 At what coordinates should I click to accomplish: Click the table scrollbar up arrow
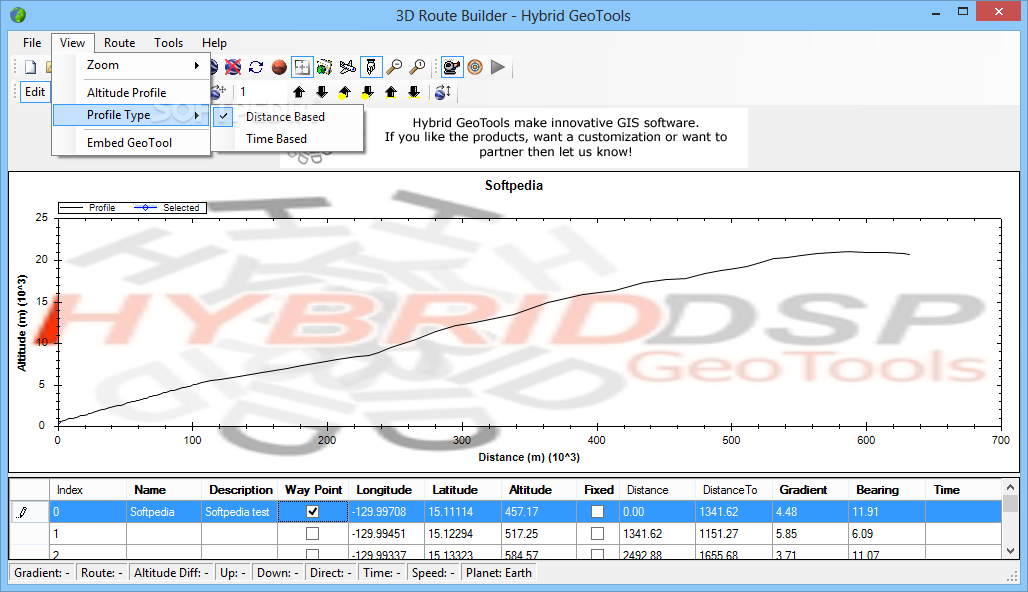click(1010, 487)
